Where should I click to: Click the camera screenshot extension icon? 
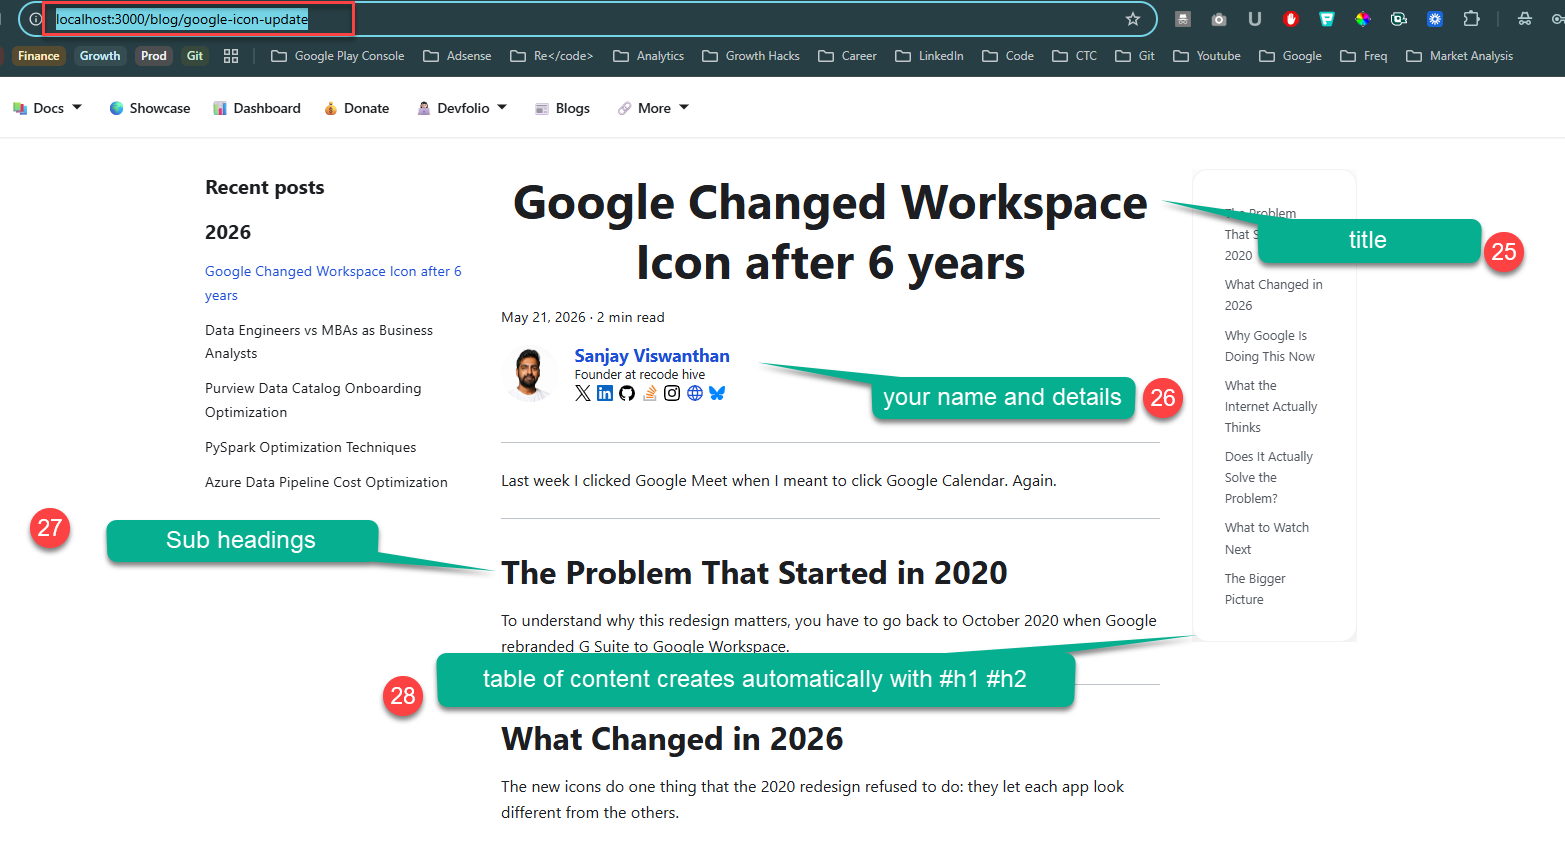pyautogui.click(x=1219, y=19)
